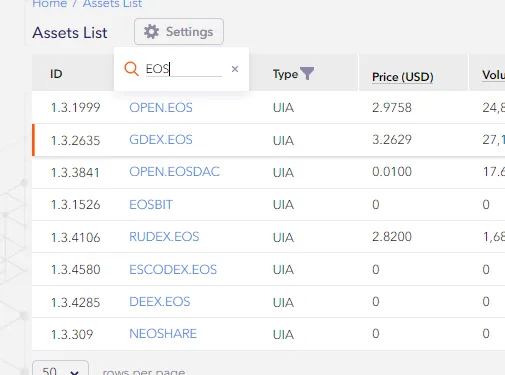
Task: Click UIA type in NEOSHARE row
Action: click(x=283, y=334)
